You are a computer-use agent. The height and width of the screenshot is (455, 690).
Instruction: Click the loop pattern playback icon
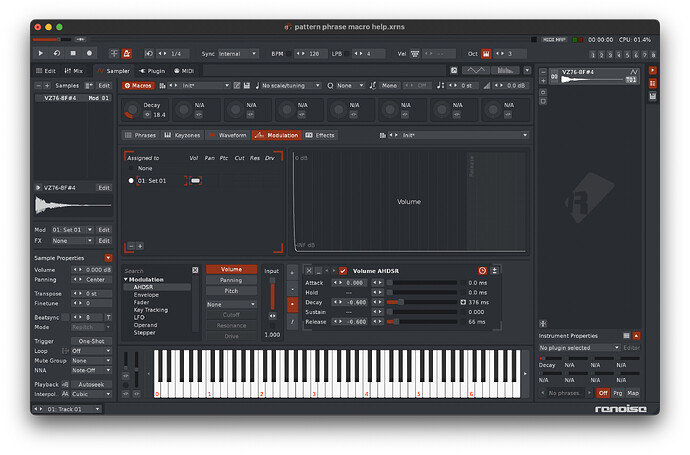point(57,53)
